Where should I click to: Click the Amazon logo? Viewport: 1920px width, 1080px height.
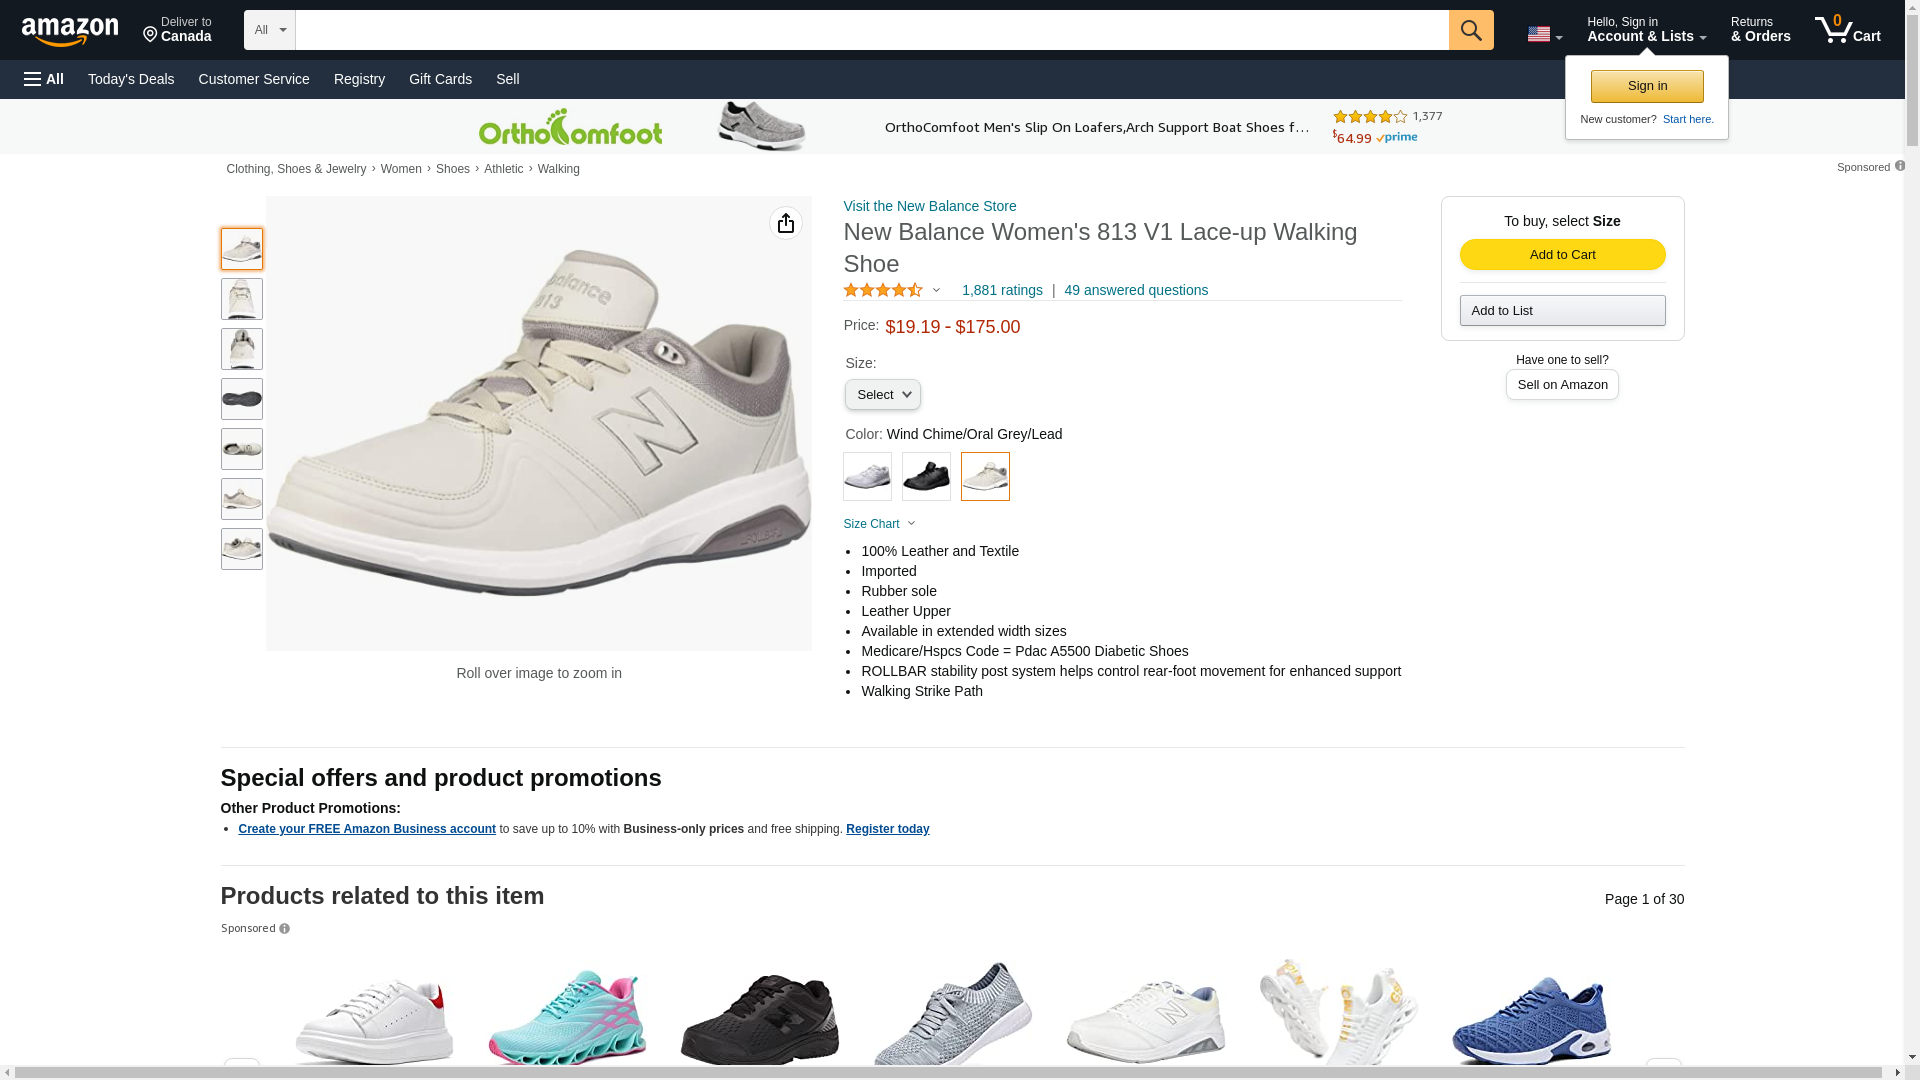70,31
